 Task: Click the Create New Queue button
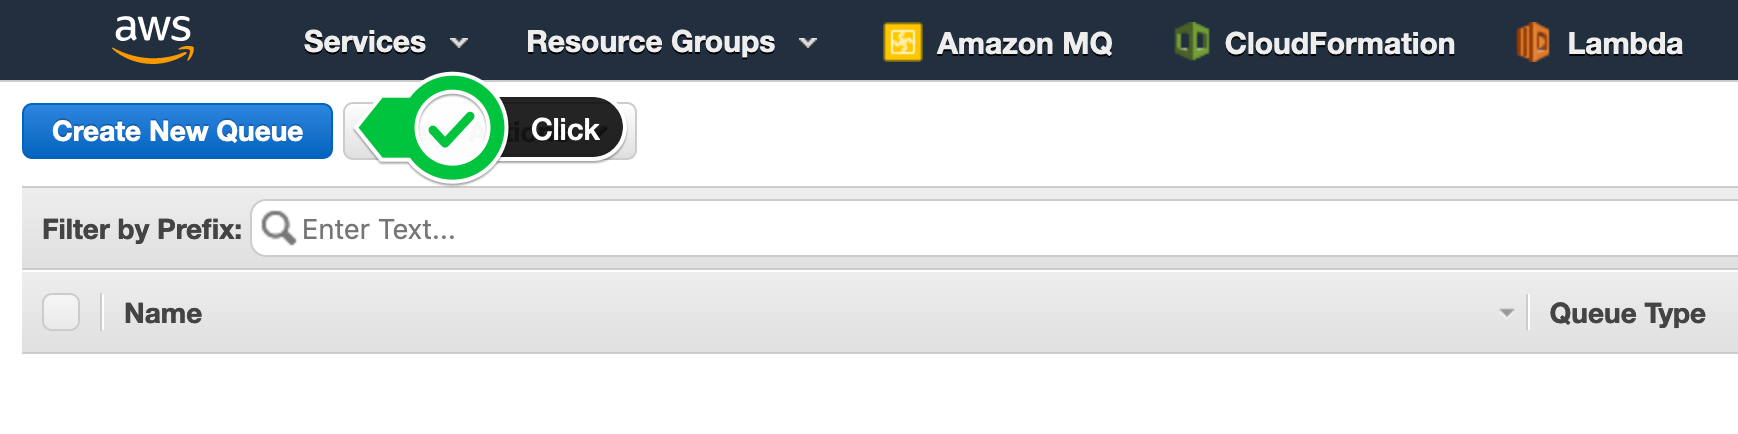(177, 131)
